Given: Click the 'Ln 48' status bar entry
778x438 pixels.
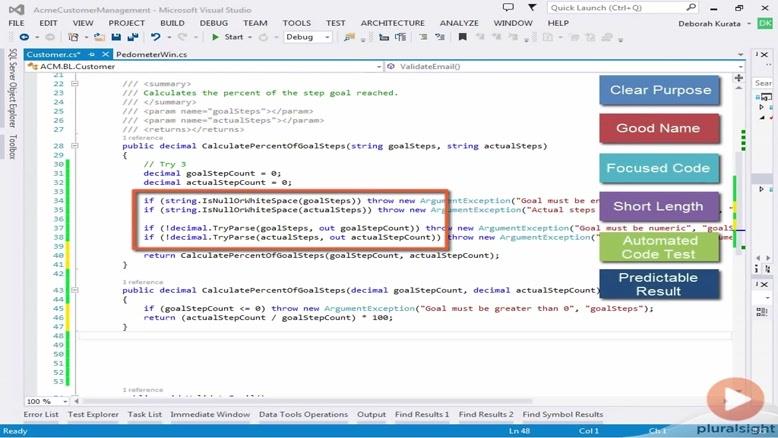Looking at the screenshot, I should [519, 431].
